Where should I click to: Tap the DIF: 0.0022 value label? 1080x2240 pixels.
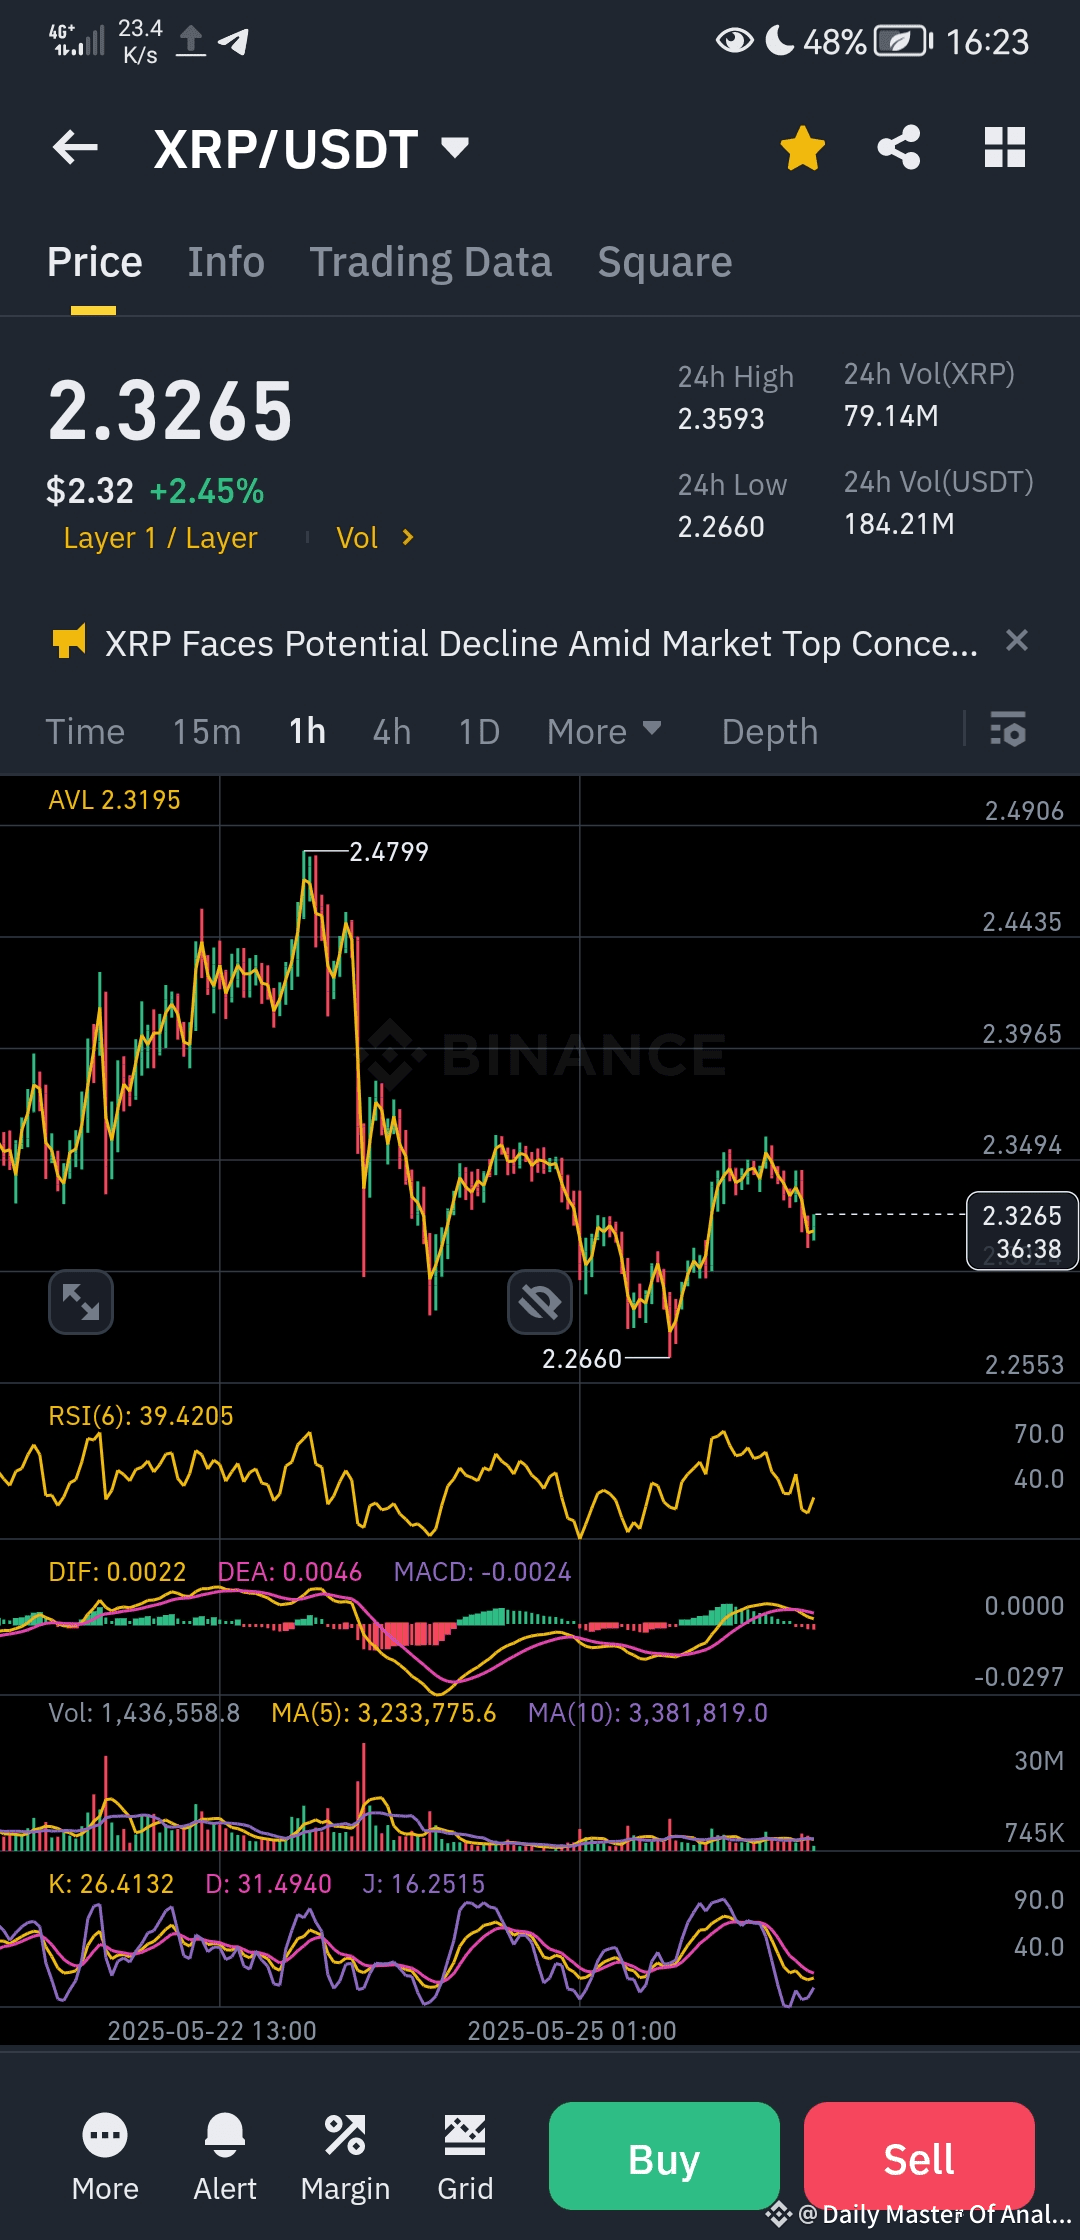117,1572
